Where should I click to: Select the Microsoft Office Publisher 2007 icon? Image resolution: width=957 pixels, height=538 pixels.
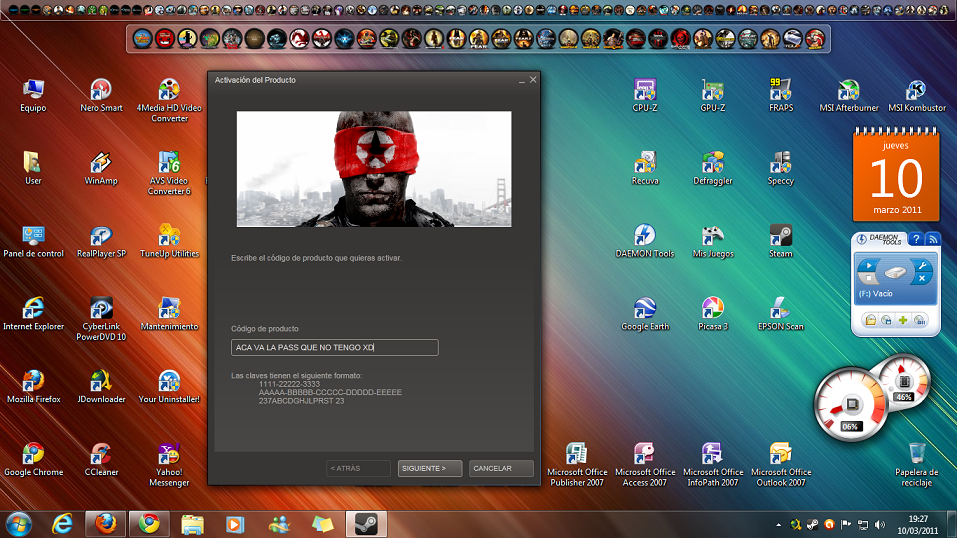click(577, 466)
